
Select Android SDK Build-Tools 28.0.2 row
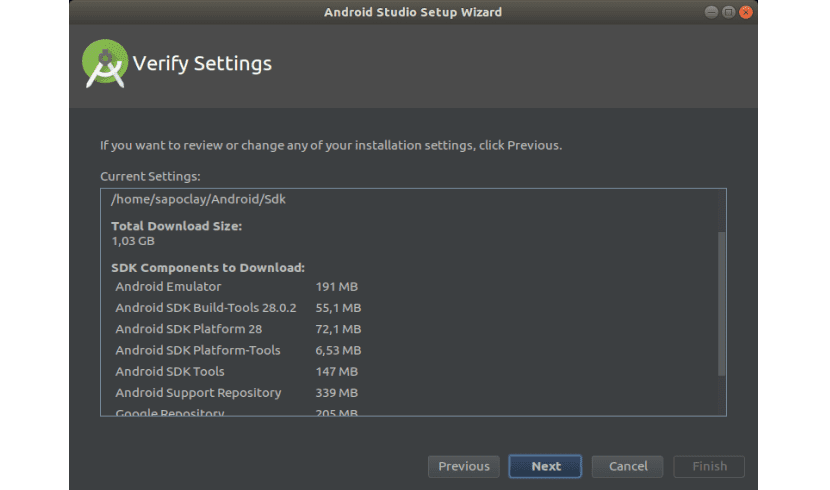click(206, 308)
